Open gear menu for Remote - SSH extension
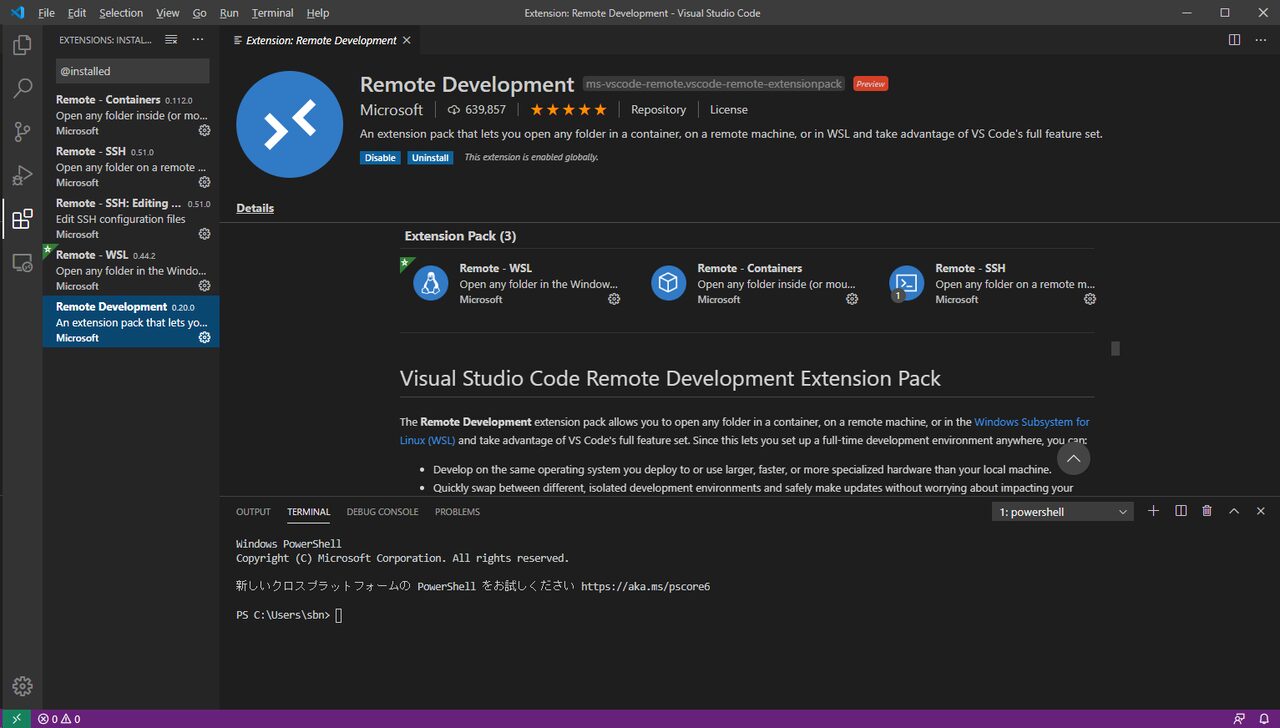 [204, 182]
